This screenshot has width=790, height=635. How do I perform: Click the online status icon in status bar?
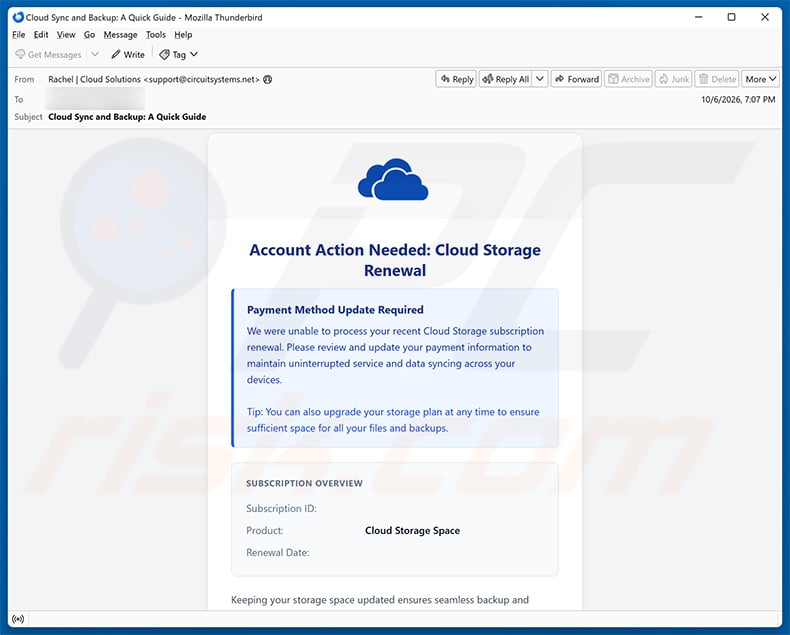tap(18, 619)
